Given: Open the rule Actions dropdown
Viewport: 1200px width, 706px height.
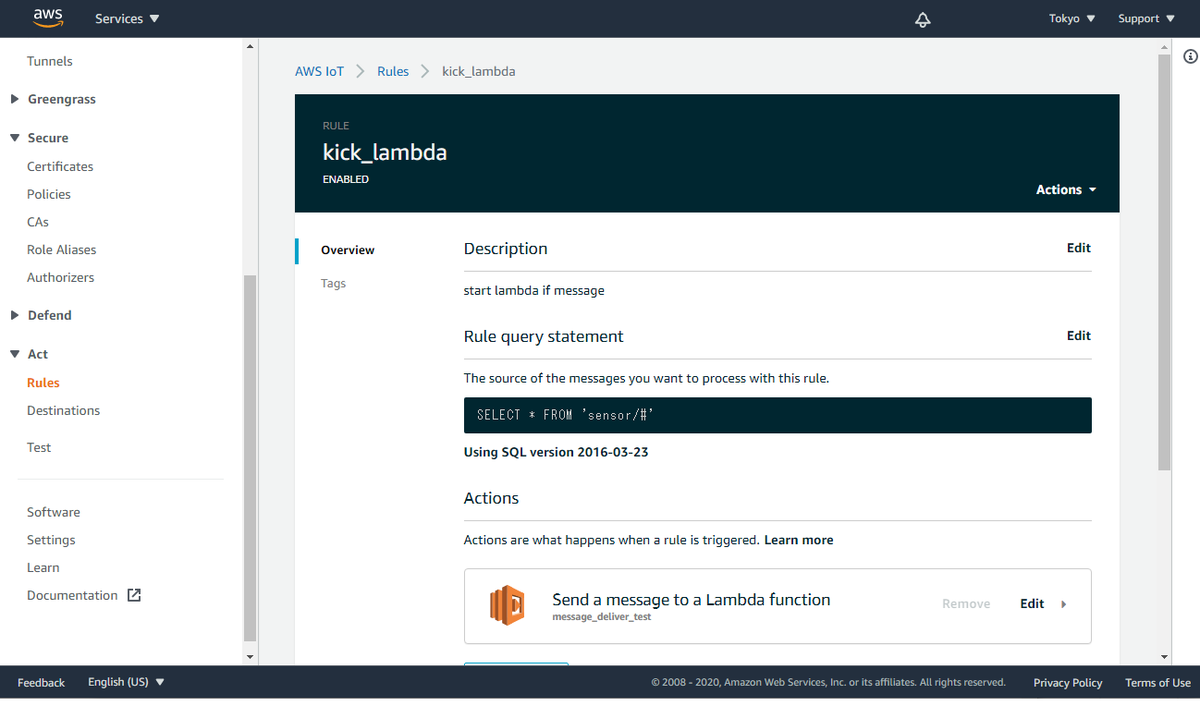Looking at the screenshot, I should (x=1066, y=190).
